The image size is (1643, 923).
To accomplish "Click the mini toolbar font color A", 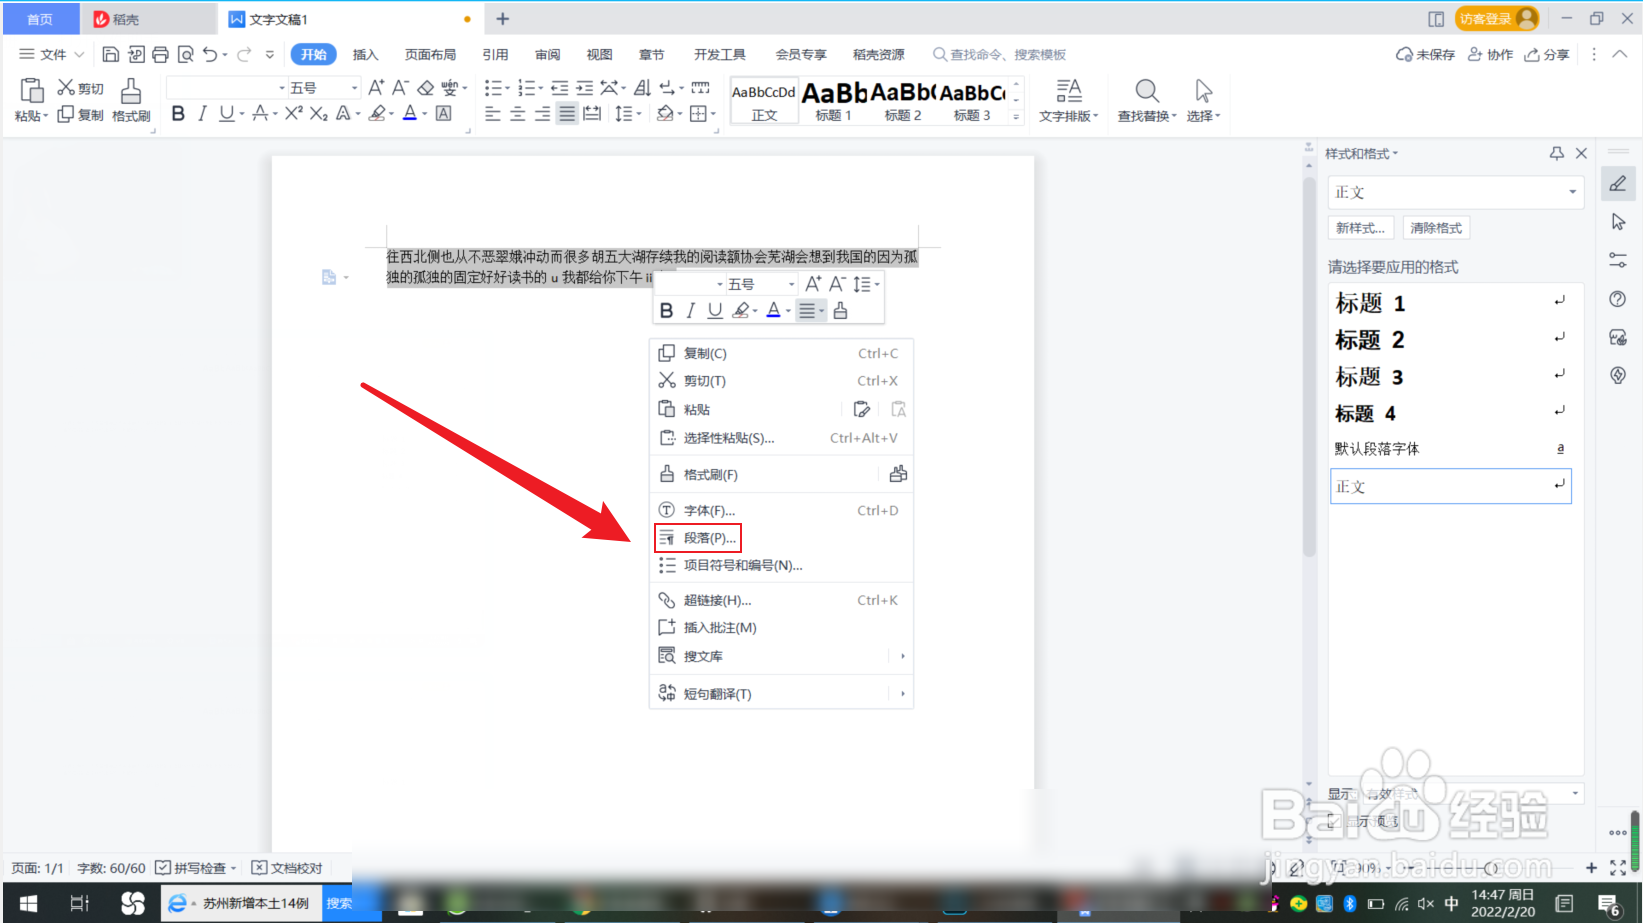I will 773,311.
